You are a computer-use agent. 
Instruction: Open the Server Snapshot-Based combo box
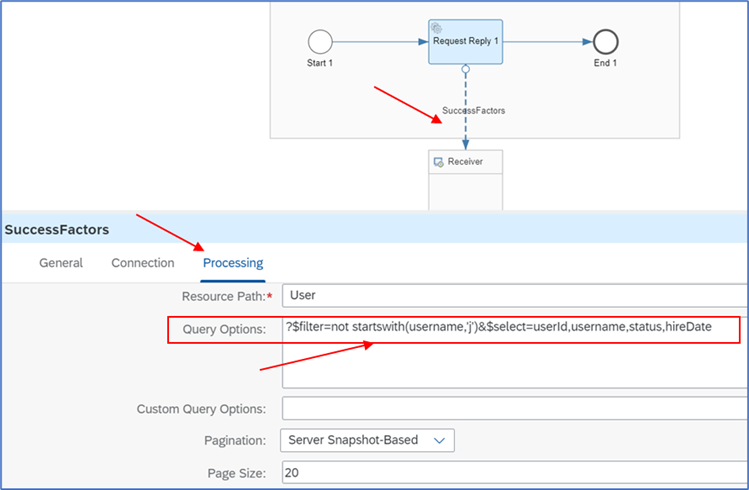click(x=367, y=440)
